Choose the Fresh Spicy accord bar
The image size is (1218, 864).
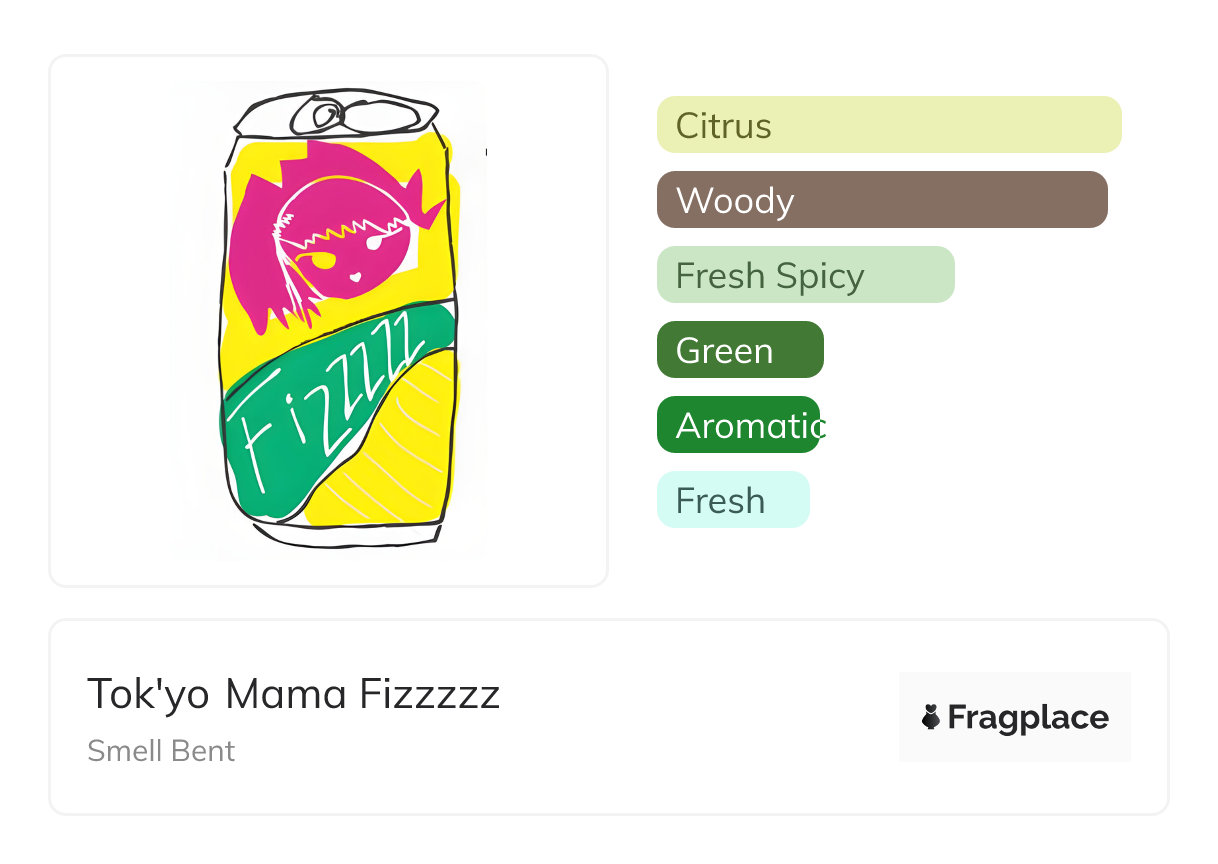pyautogui.click(x=805, y=275)
